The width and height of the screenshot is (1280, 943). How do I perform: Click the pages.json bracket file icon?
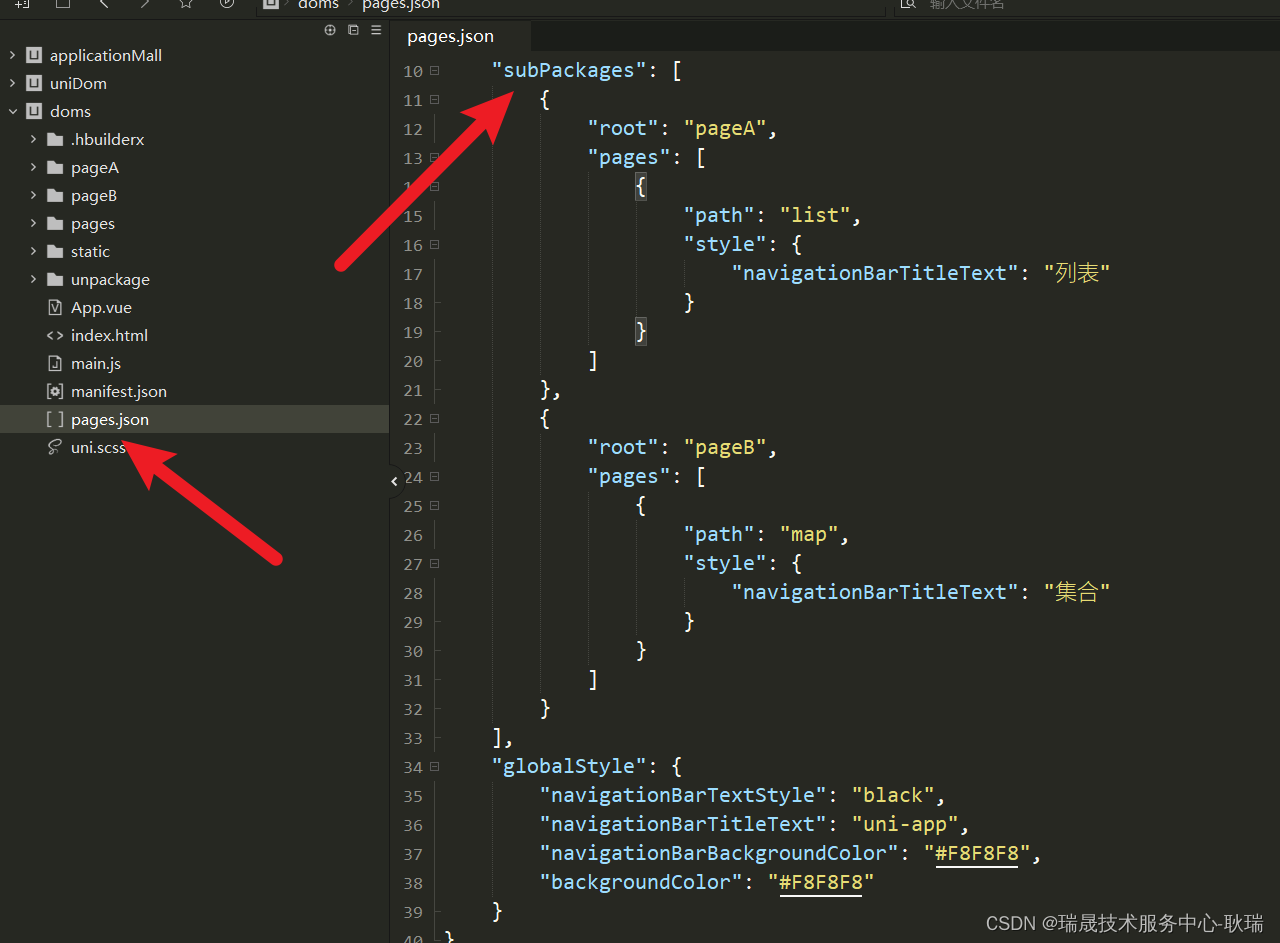pos(55,420)
